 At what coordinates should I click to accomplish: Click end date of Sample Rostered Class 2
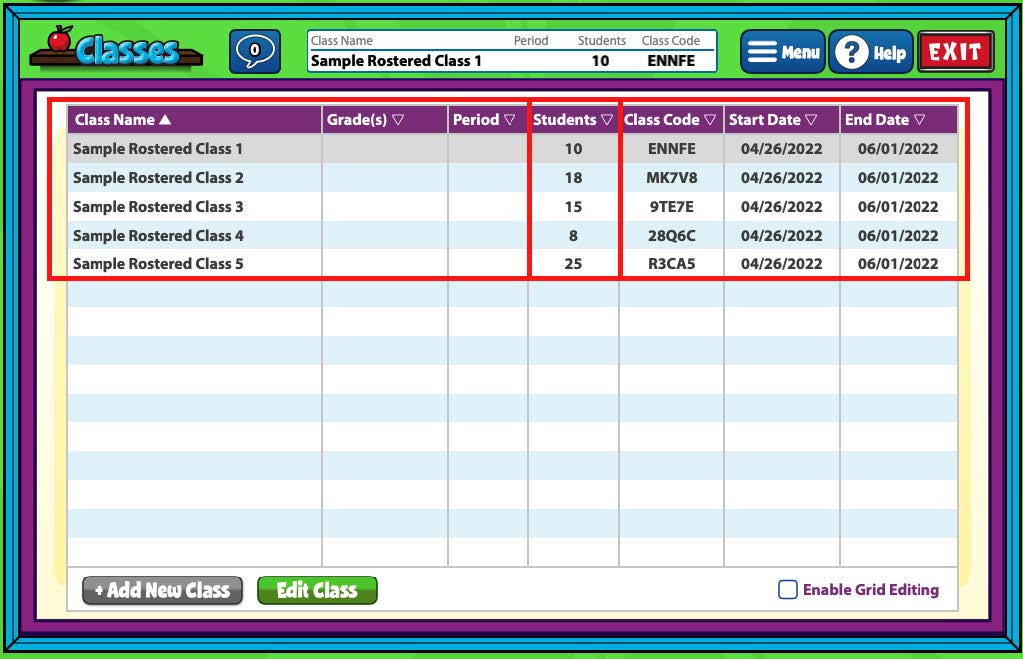[898, 177]
